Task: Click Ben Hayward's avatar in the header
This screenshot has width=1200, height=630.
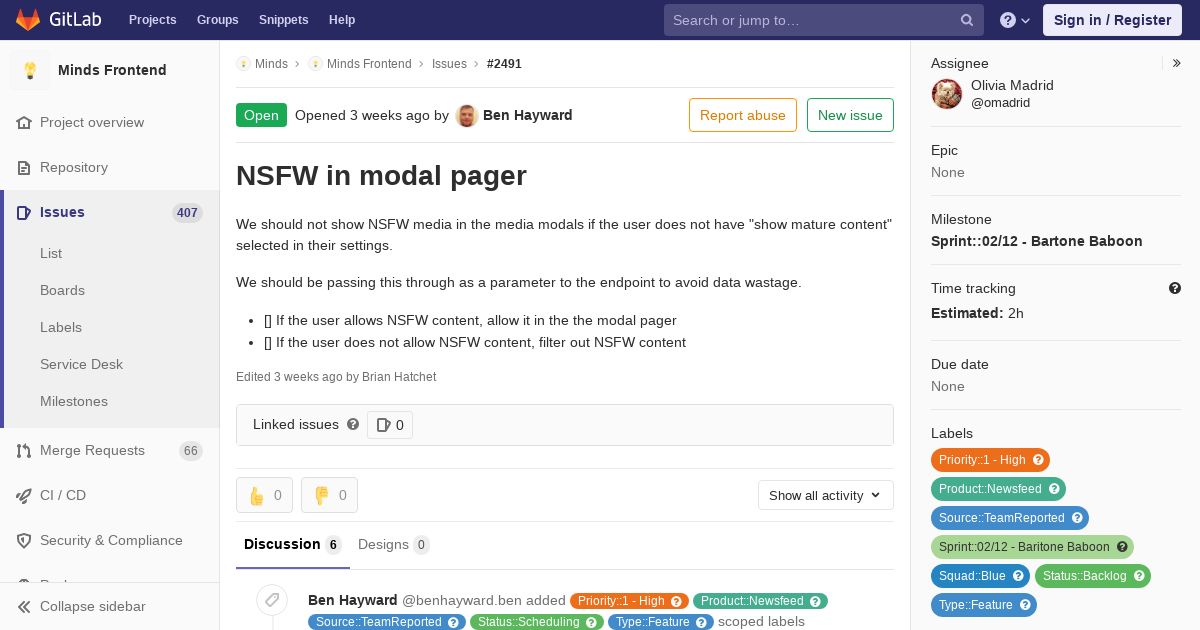Action: tap(467, 115)
